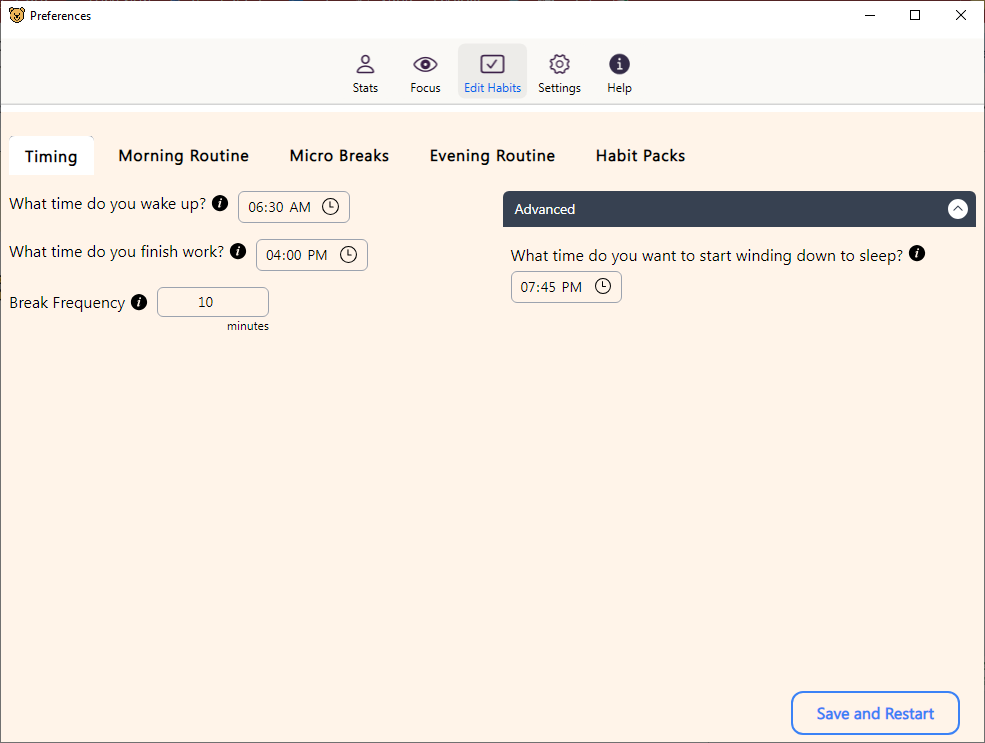Switch to the Timing tab
This screenshot has width=985, height=743.
pos(52,156)
